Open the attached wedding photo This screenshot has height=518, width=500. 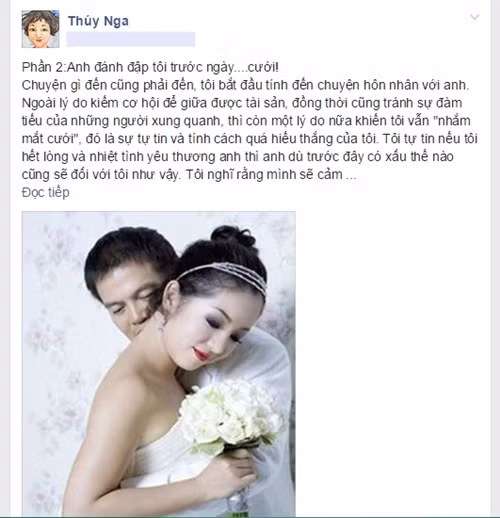pos(159,364)
